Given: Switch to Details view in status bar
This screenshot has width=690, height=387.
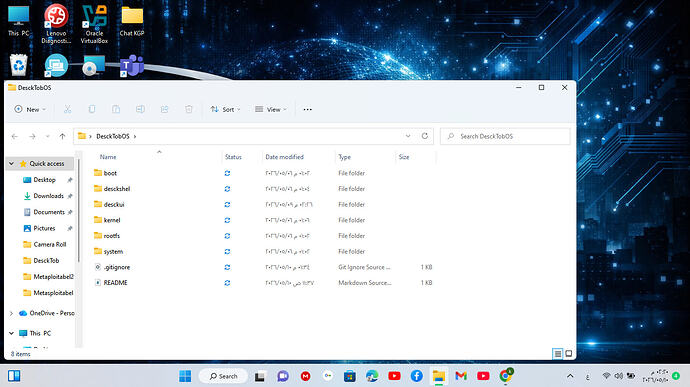Looking at the screenshot, I should pyautogui.click(x=558, y=354).
